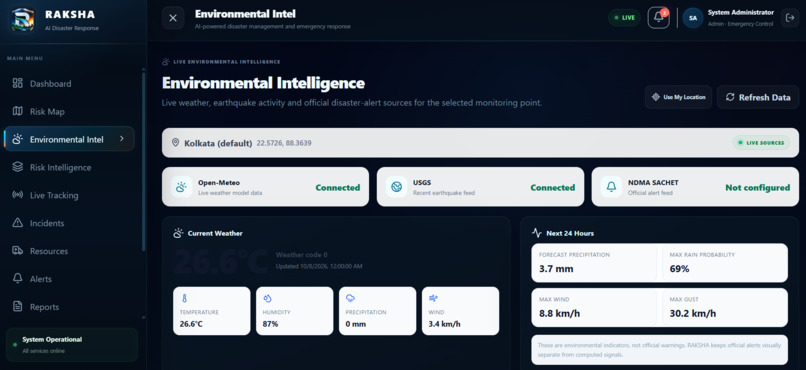This screenshot has height=370, width=806.
Task: Click the Environmental Intel weather icon
Action: click(x=17, y=139)
